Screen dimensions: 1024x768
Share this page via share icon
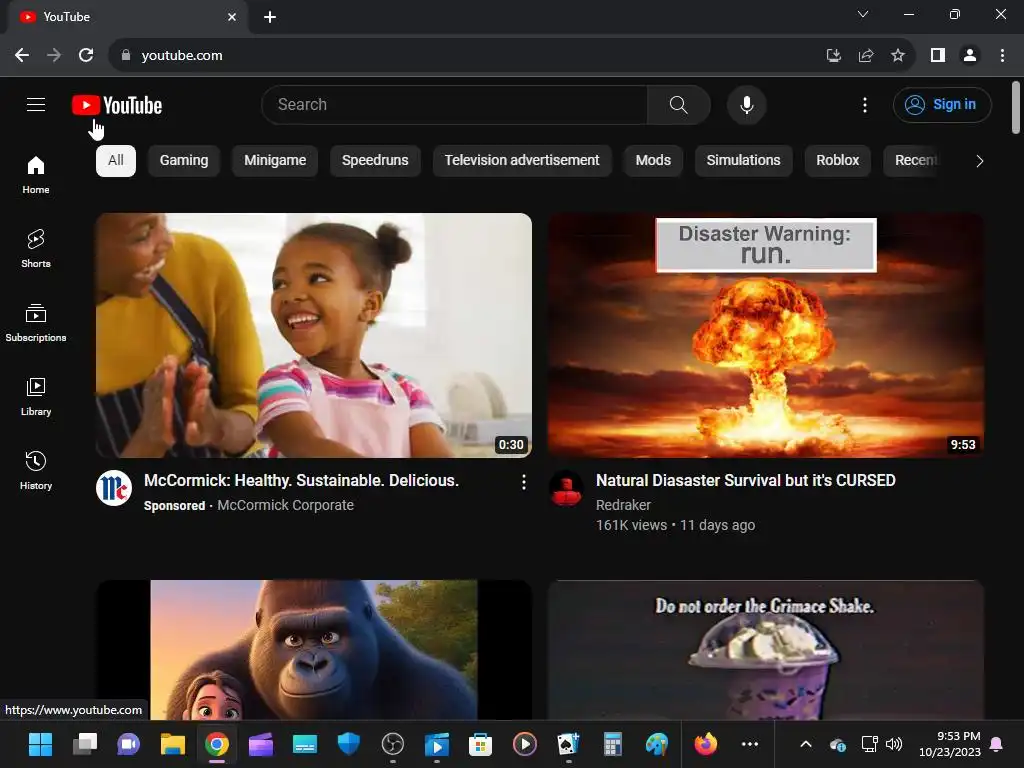866,56
